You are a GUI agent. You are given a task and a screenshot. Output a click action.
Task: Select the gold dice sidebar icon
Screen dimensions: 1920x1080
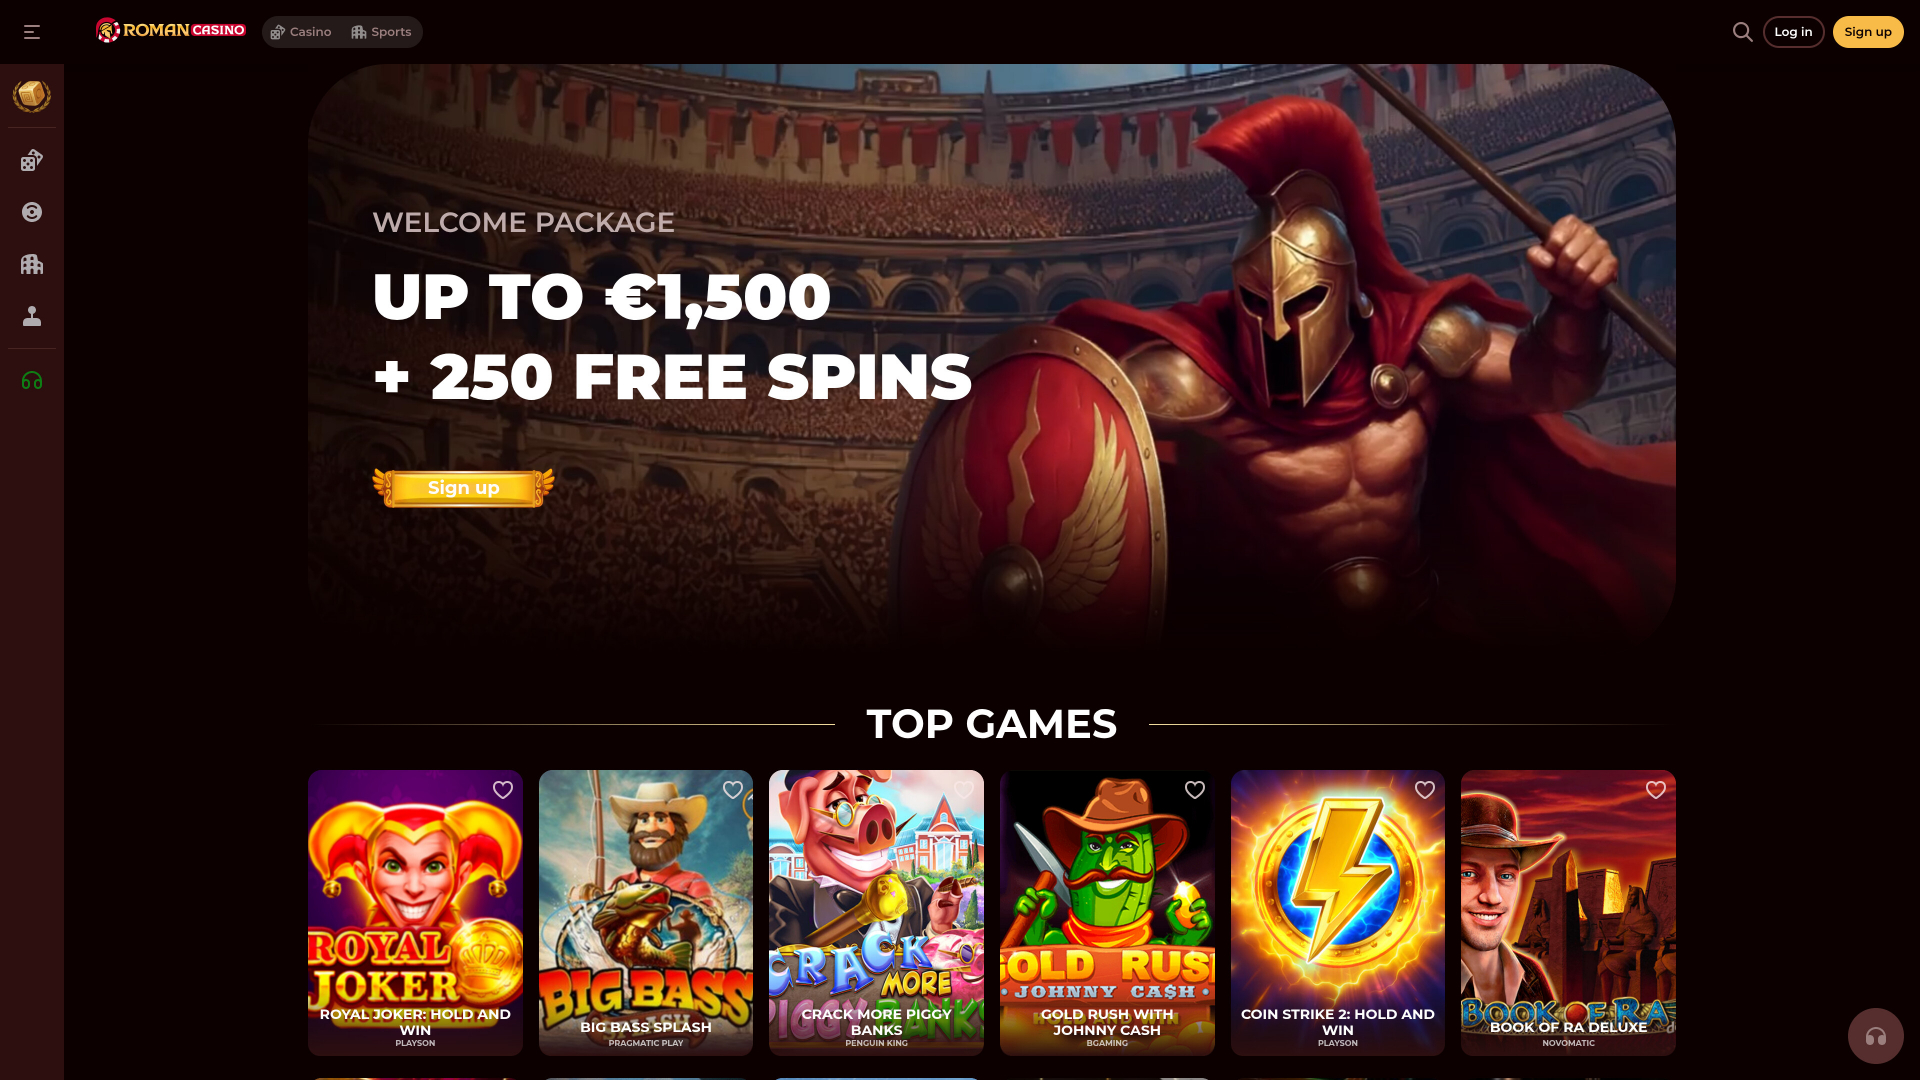click(32, 96)
